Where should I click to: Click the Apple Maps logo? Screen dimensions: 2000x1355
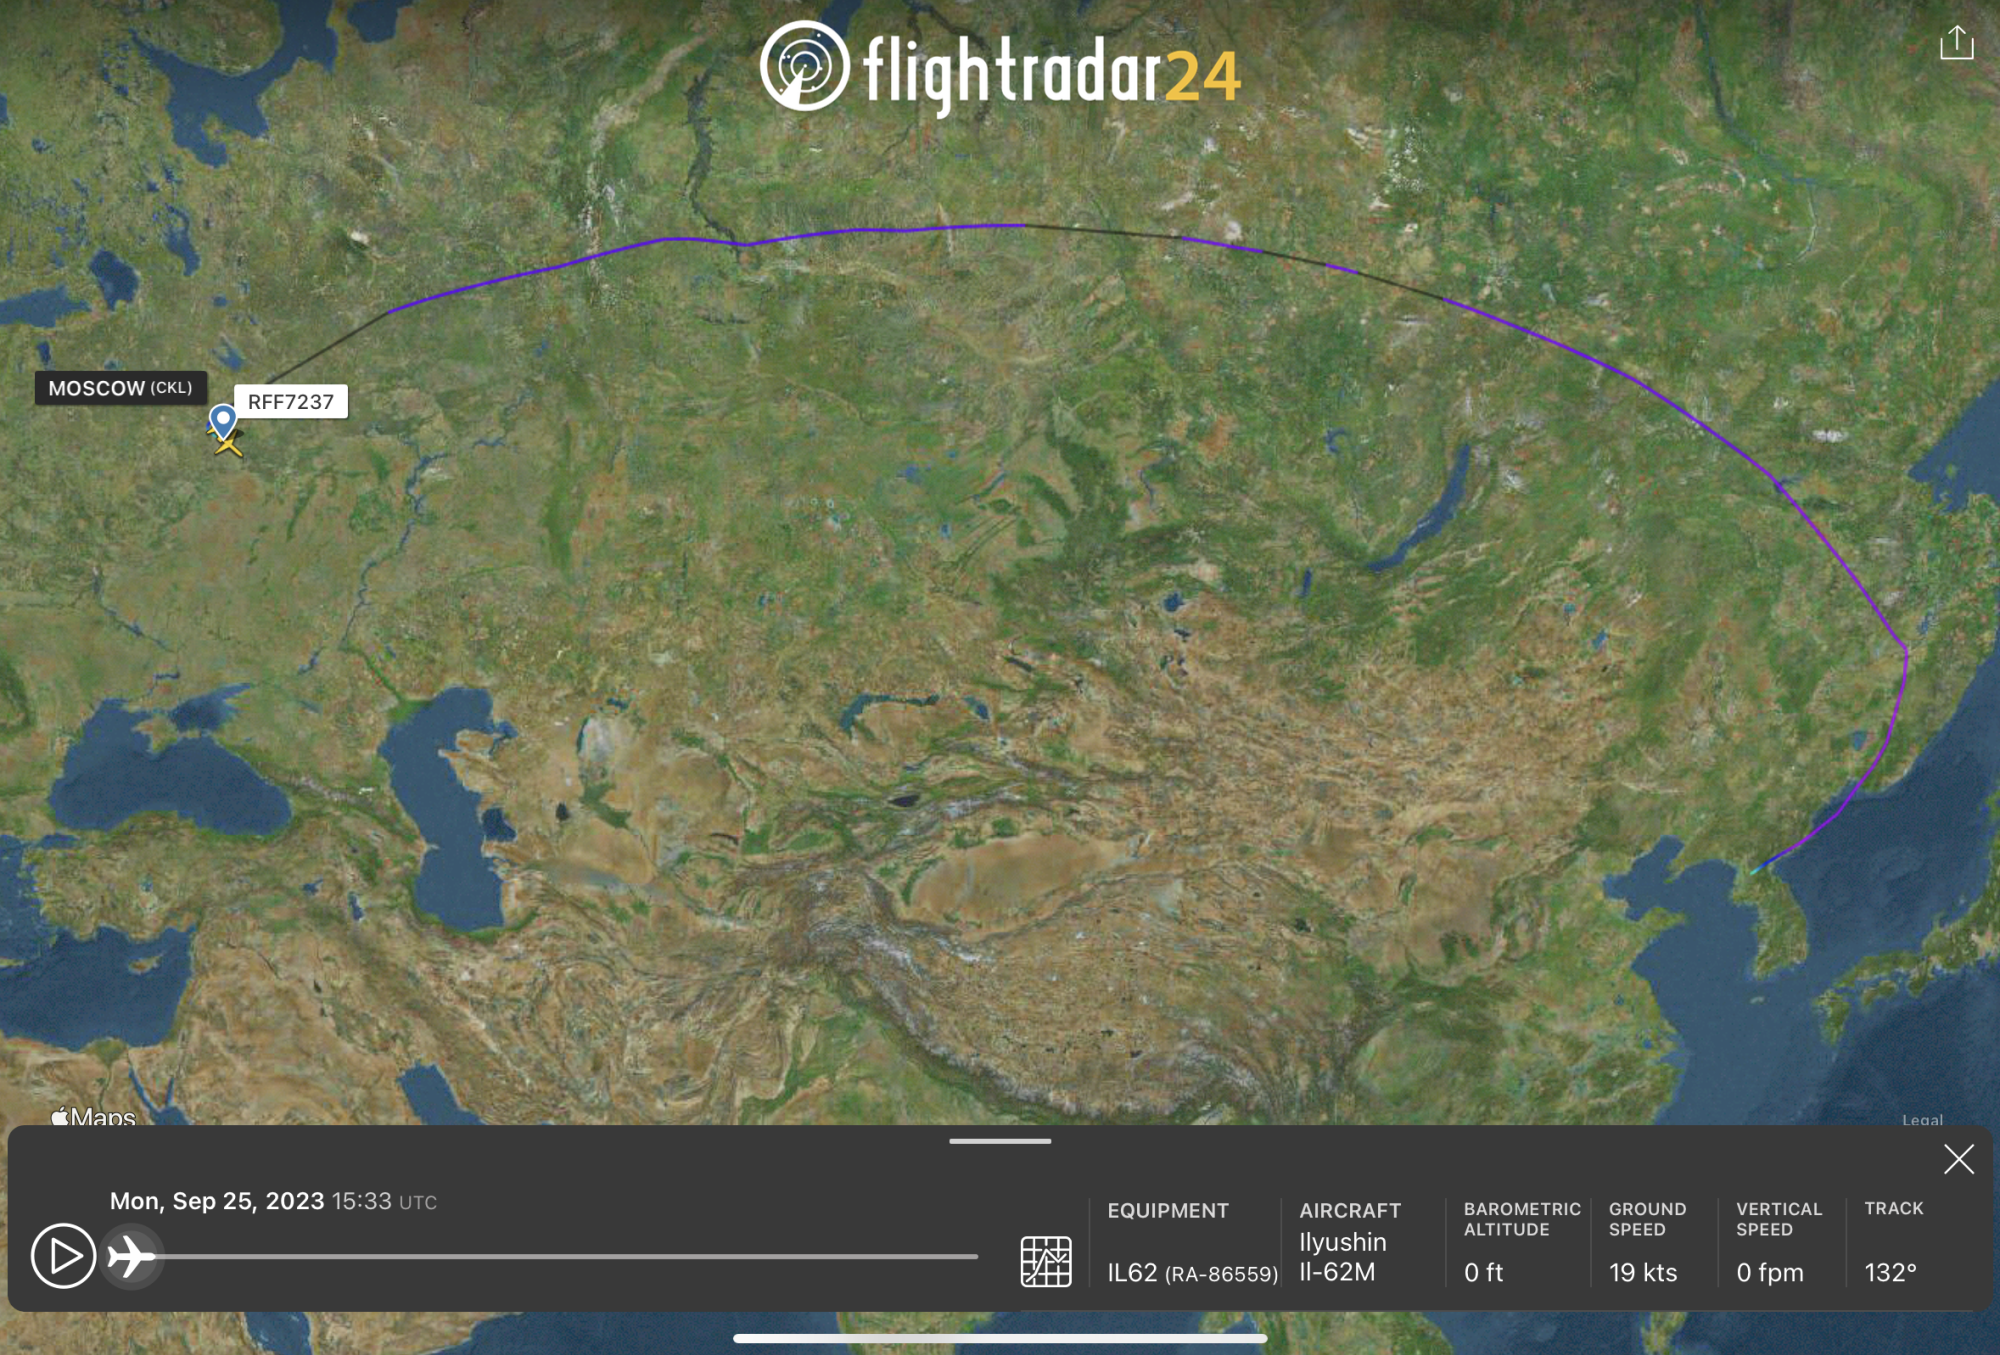click(x=93, y=1116)
